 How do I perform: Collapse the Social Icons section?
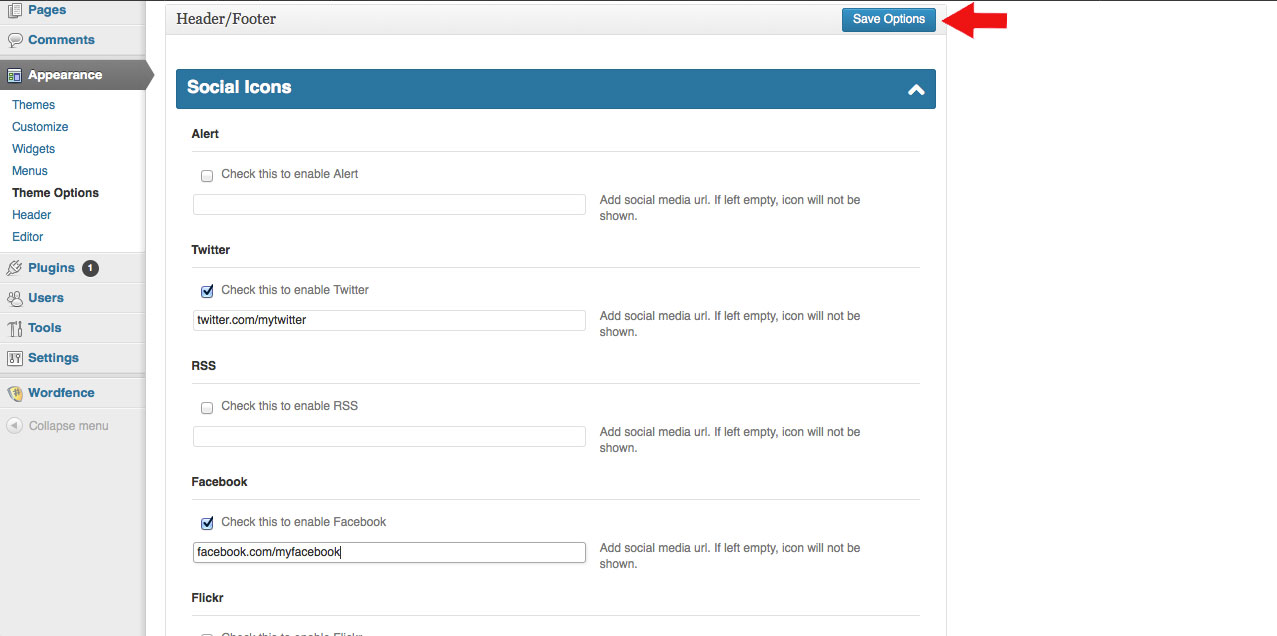pos(915,89)
